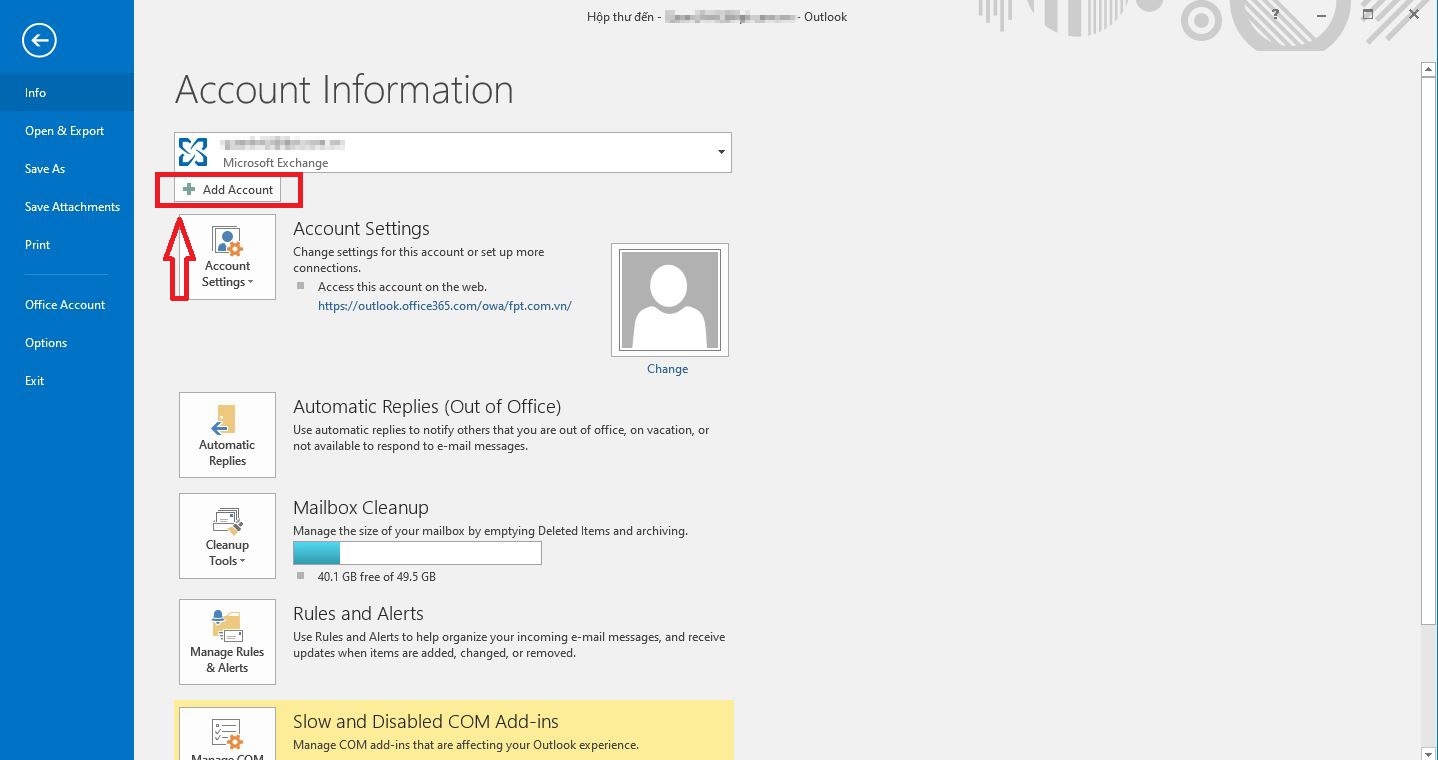Expand the Cleanup Tools dropdown arrow

244,561
